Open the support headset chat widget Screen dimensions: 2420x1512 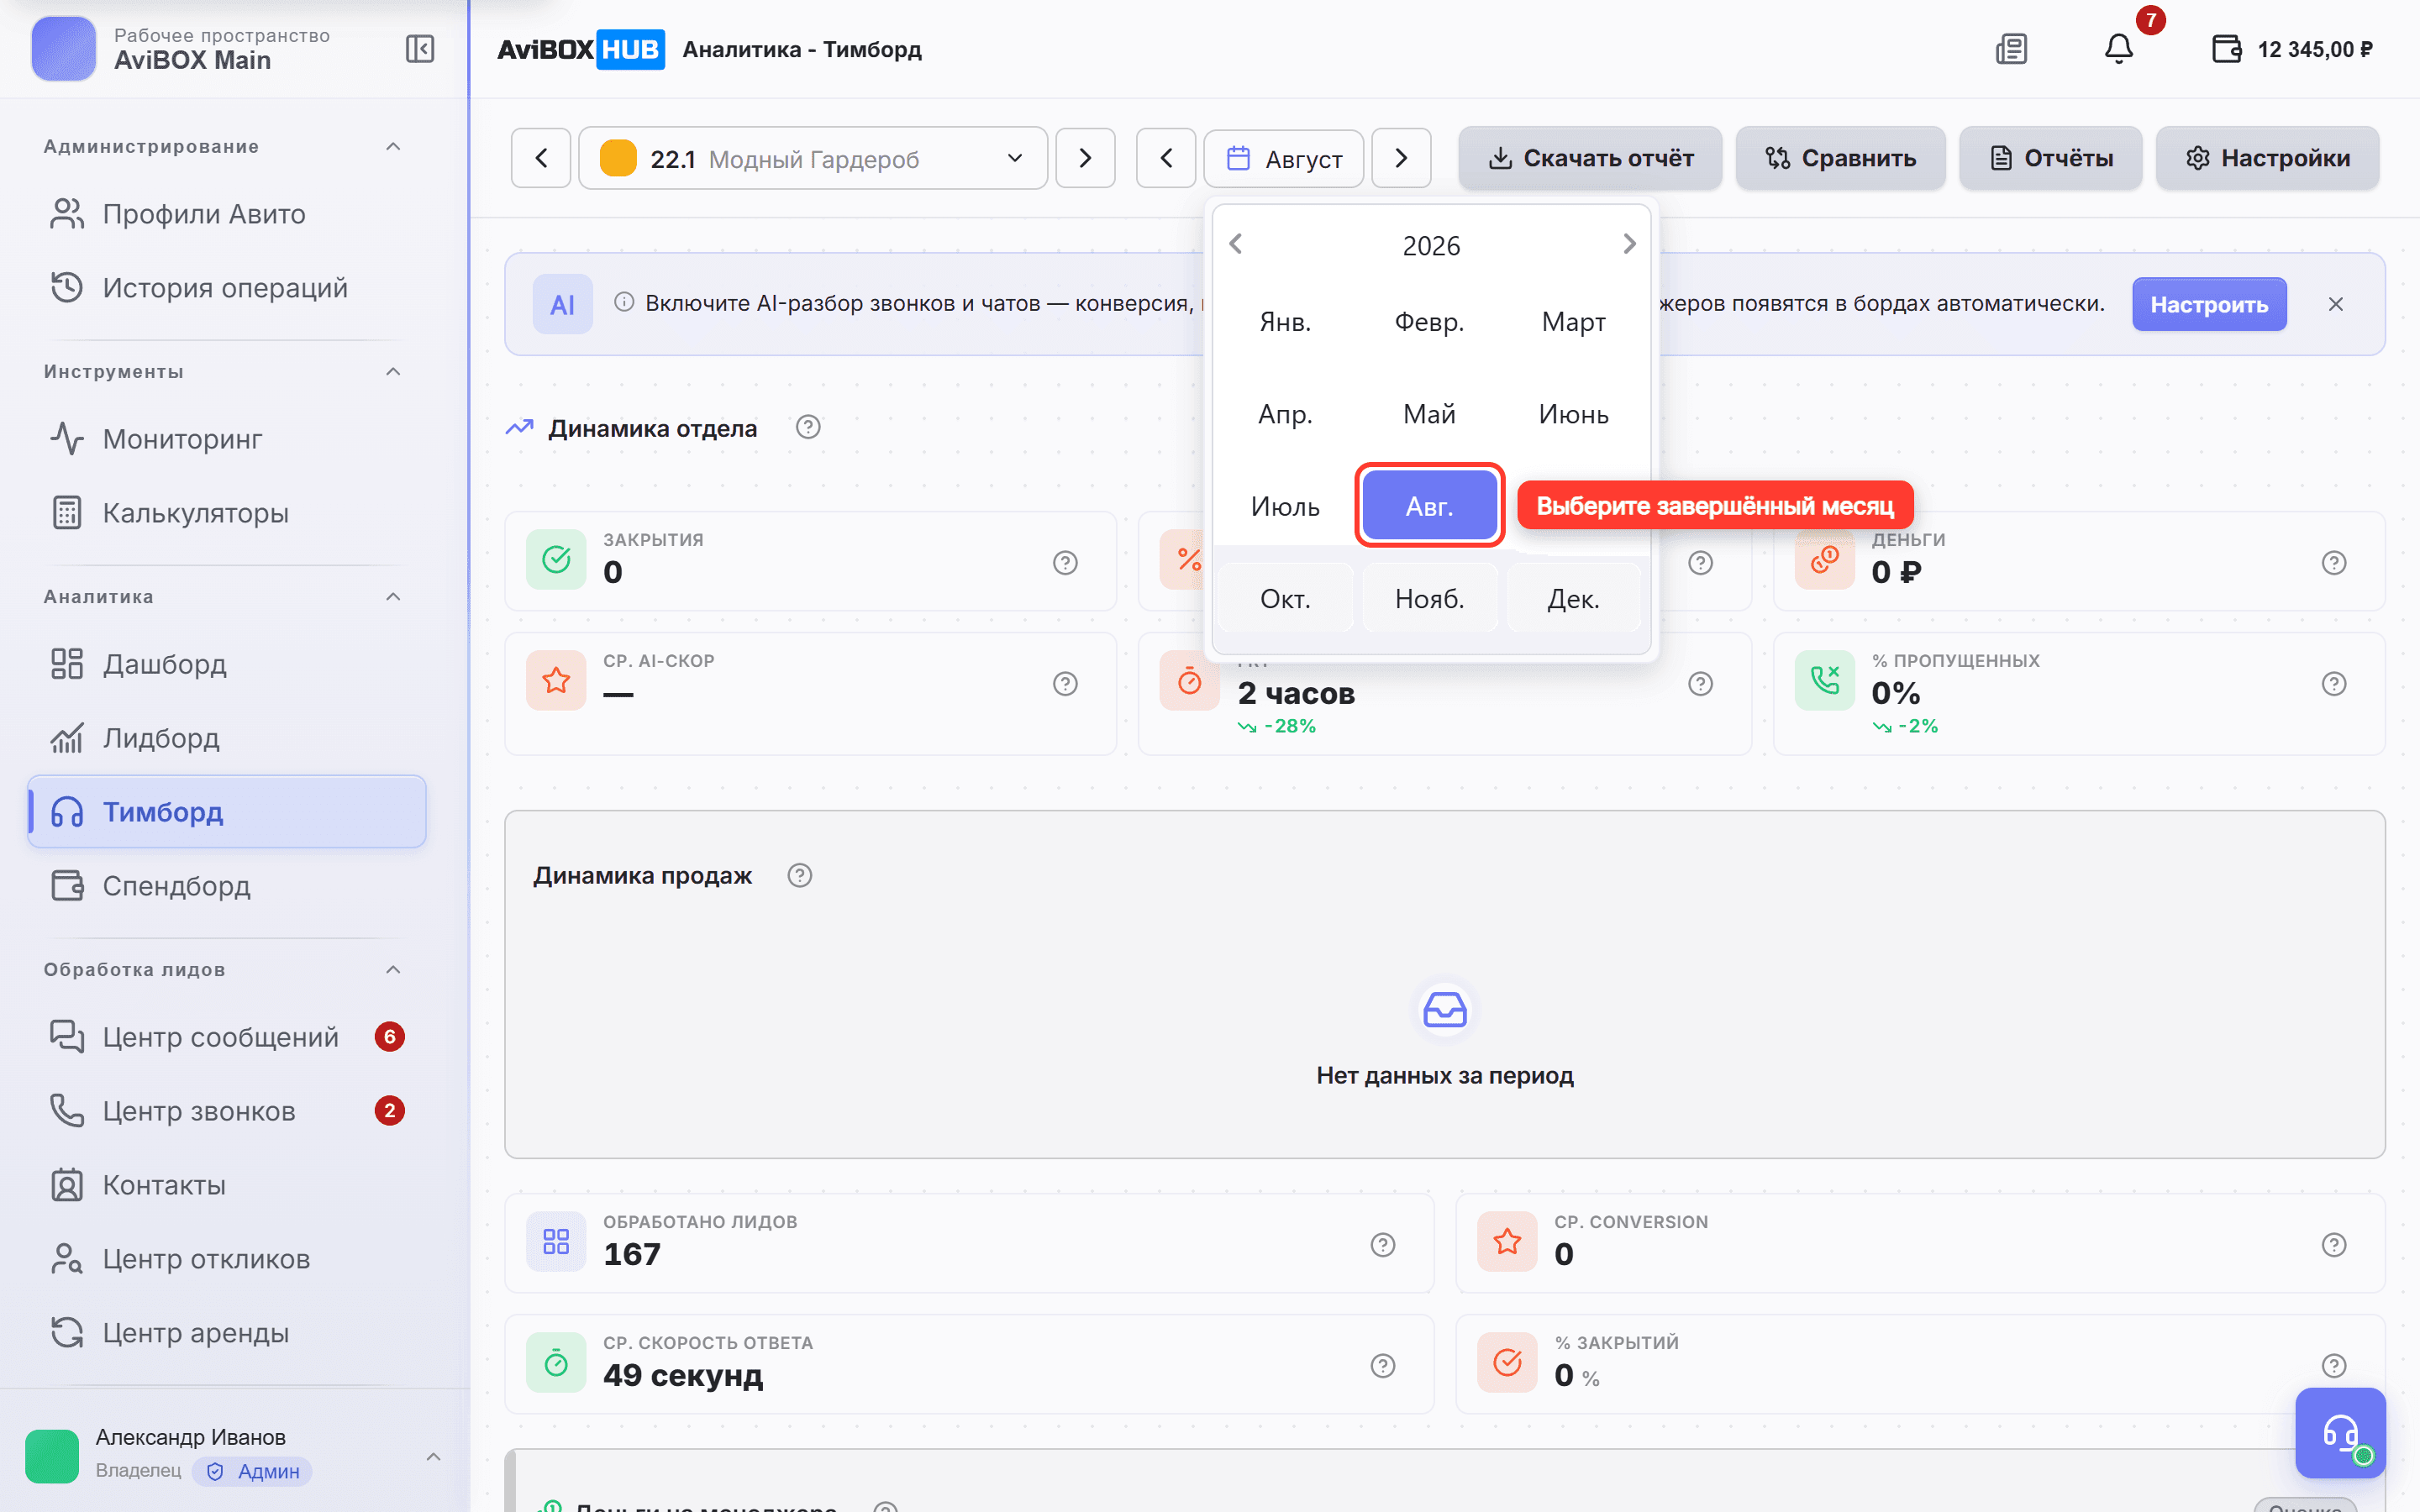pyautogui.click(x=2340, y=1432)
